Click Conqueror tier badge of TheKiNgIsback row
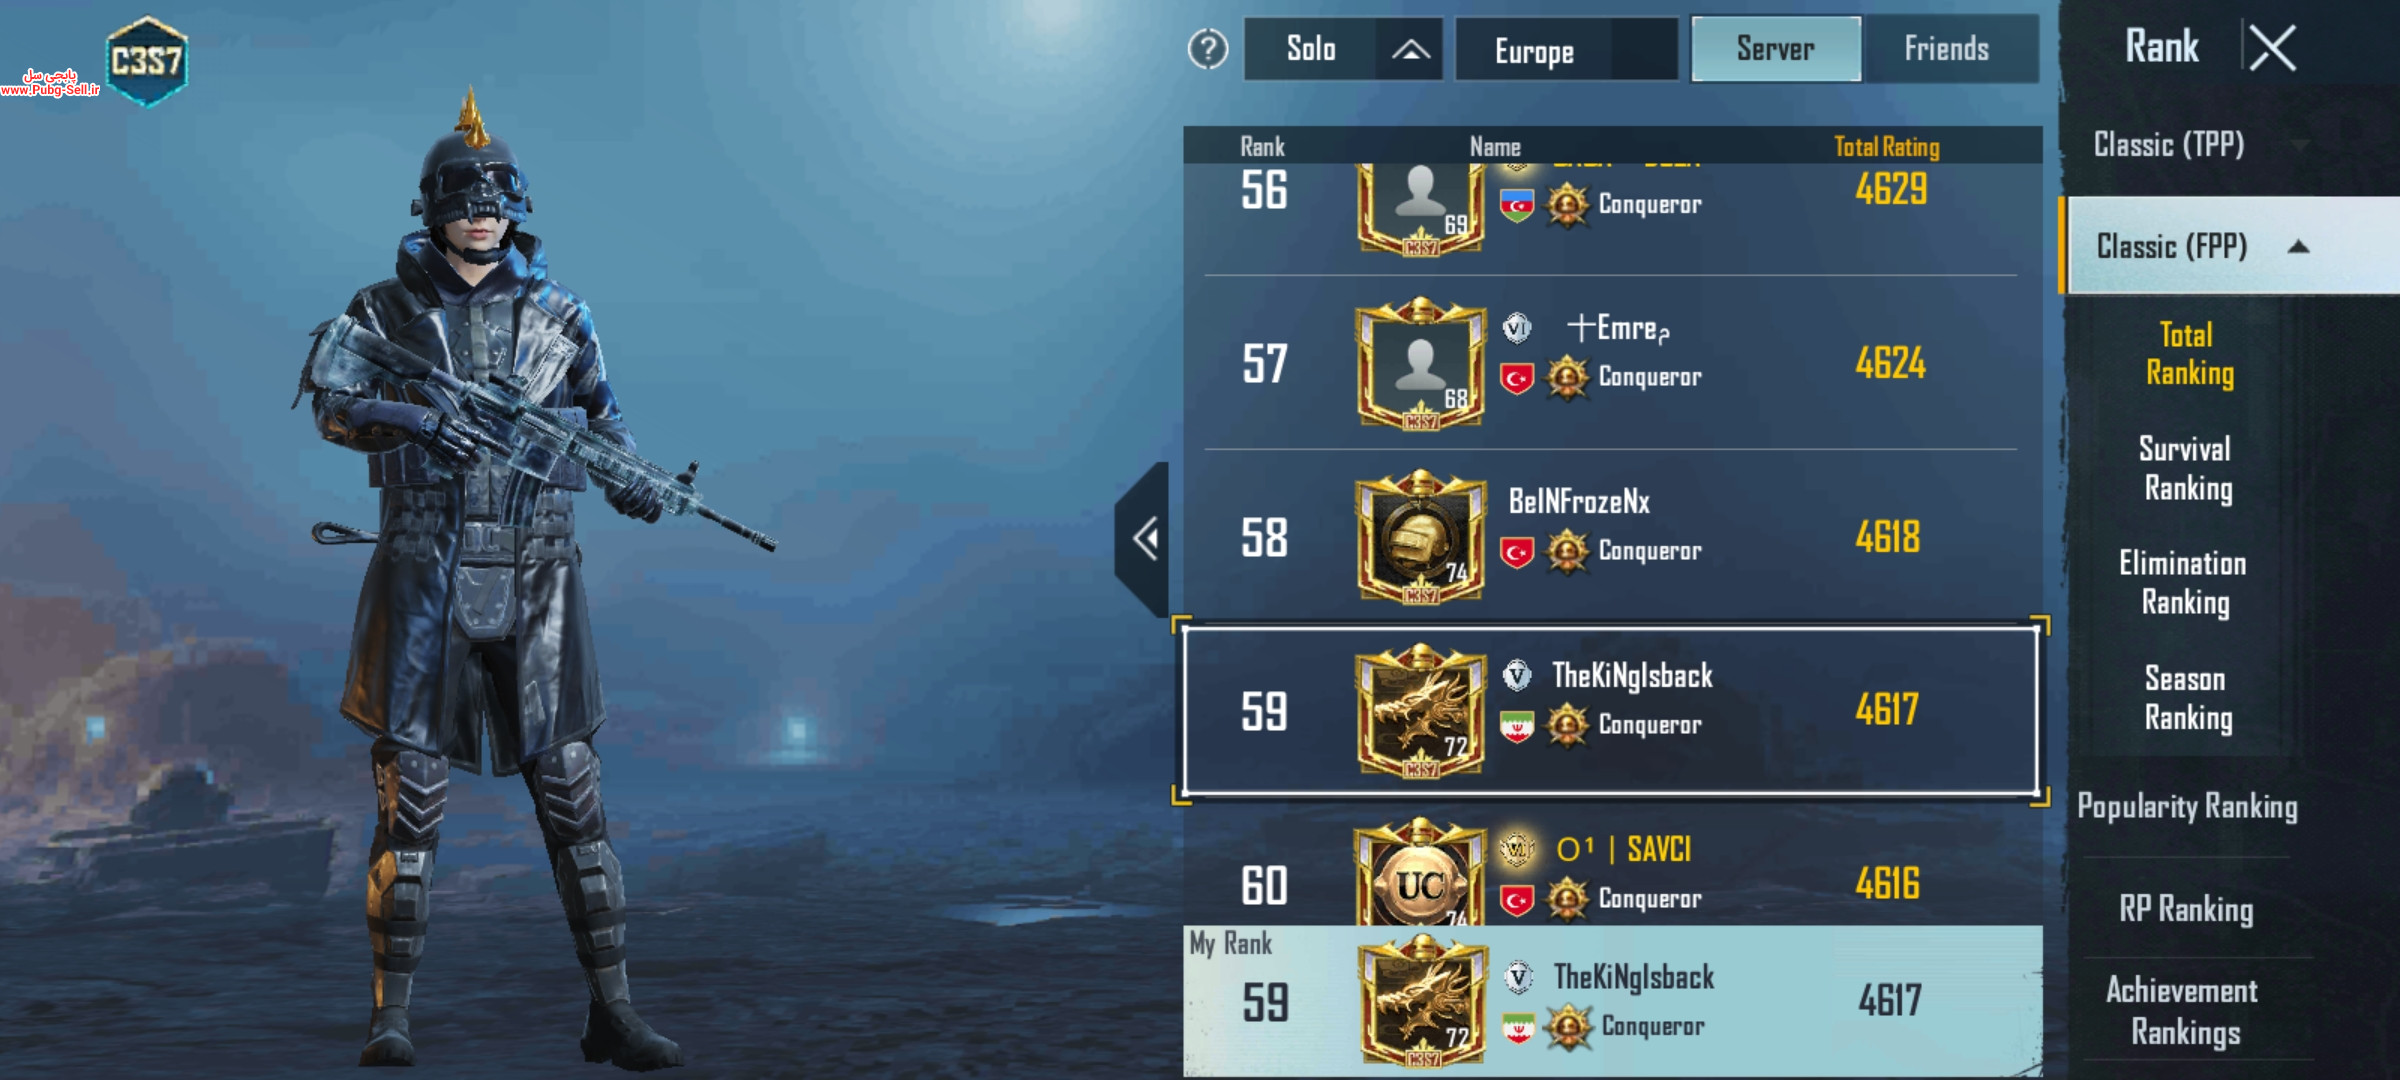Image resolution: width=2400 pixels, height=1080 pixels. click(x=1567, y=724)
